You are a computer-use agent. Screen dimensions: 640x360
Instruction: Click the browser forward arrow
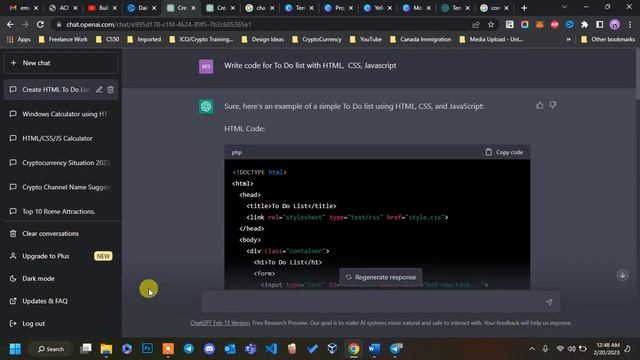pos(25,24)
